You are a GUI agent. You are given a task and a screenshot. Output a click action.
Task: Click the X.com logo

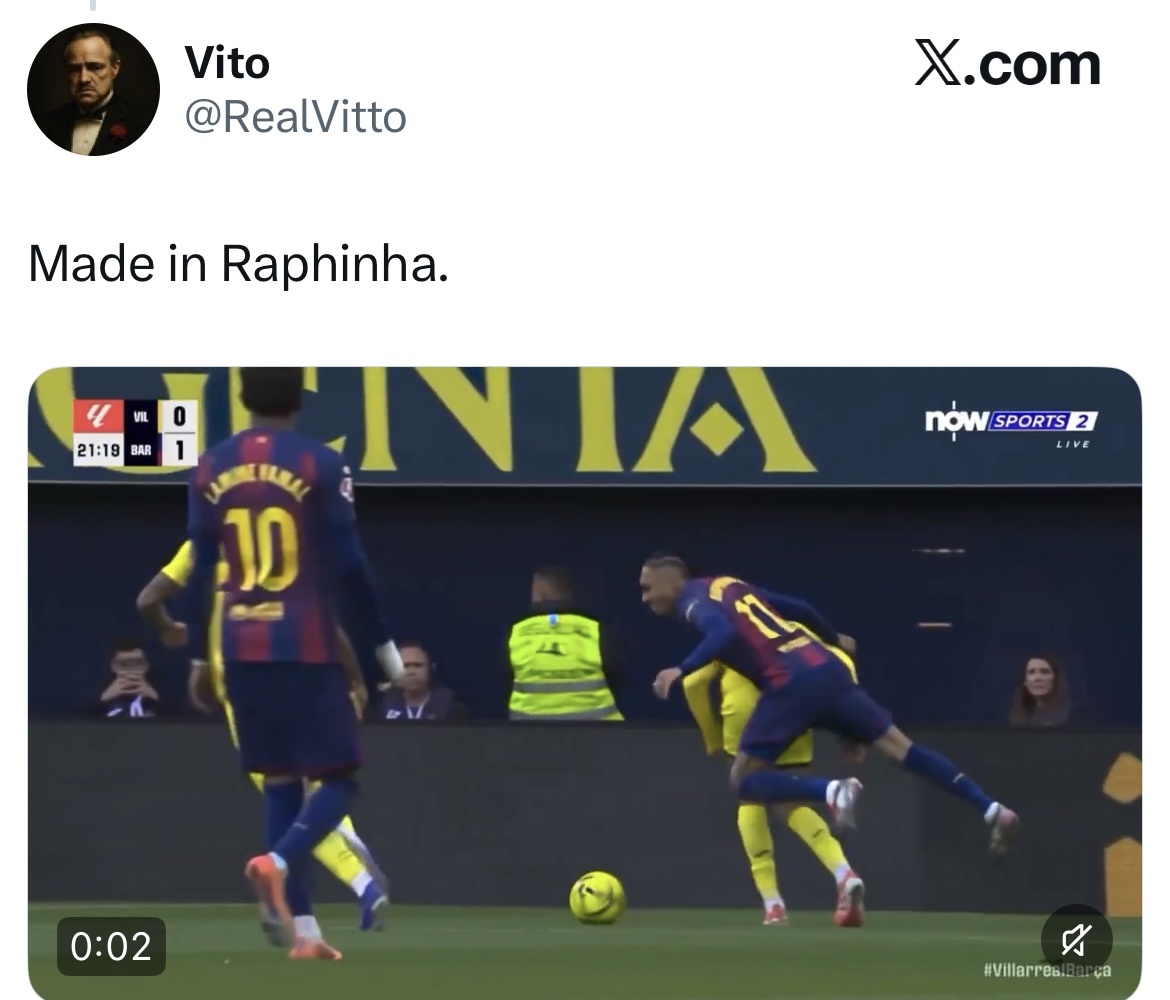coord(1007,65)
